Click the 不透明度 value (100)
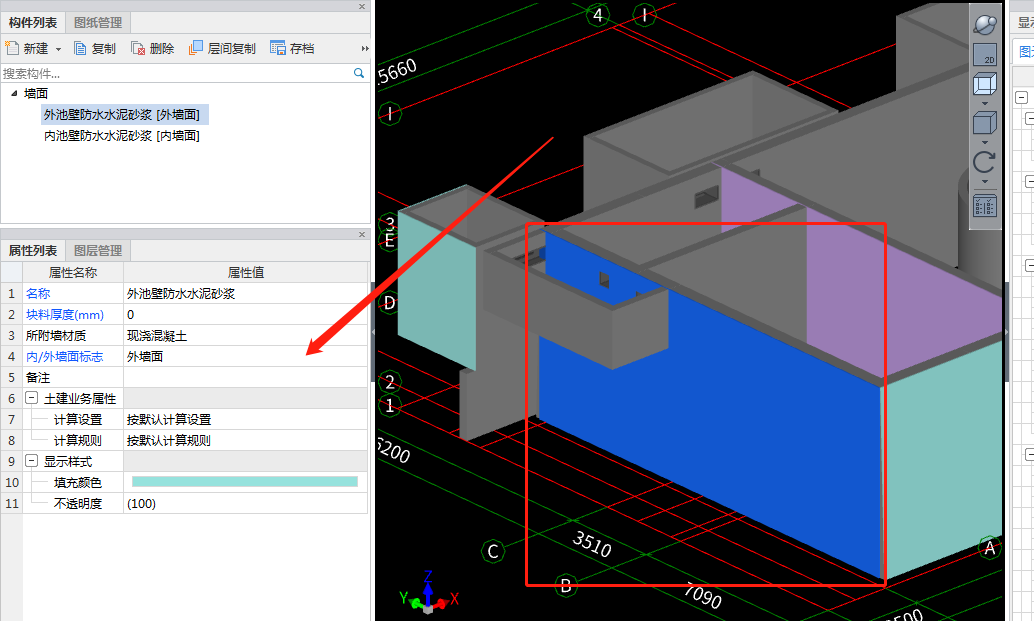Image resolution: width=1034 pixels, height=621 pixels. [x=245, y=504]
